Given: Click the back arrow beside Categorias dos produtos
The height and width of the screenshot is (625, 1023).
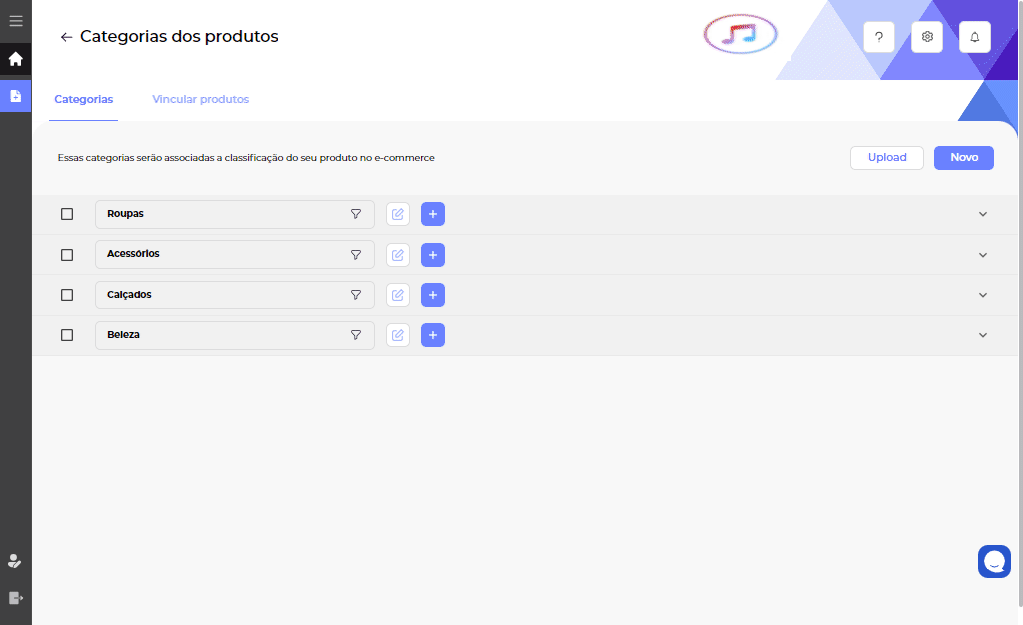Looking at the screenshot, I should pyautogui.click(x=66, y=37).
